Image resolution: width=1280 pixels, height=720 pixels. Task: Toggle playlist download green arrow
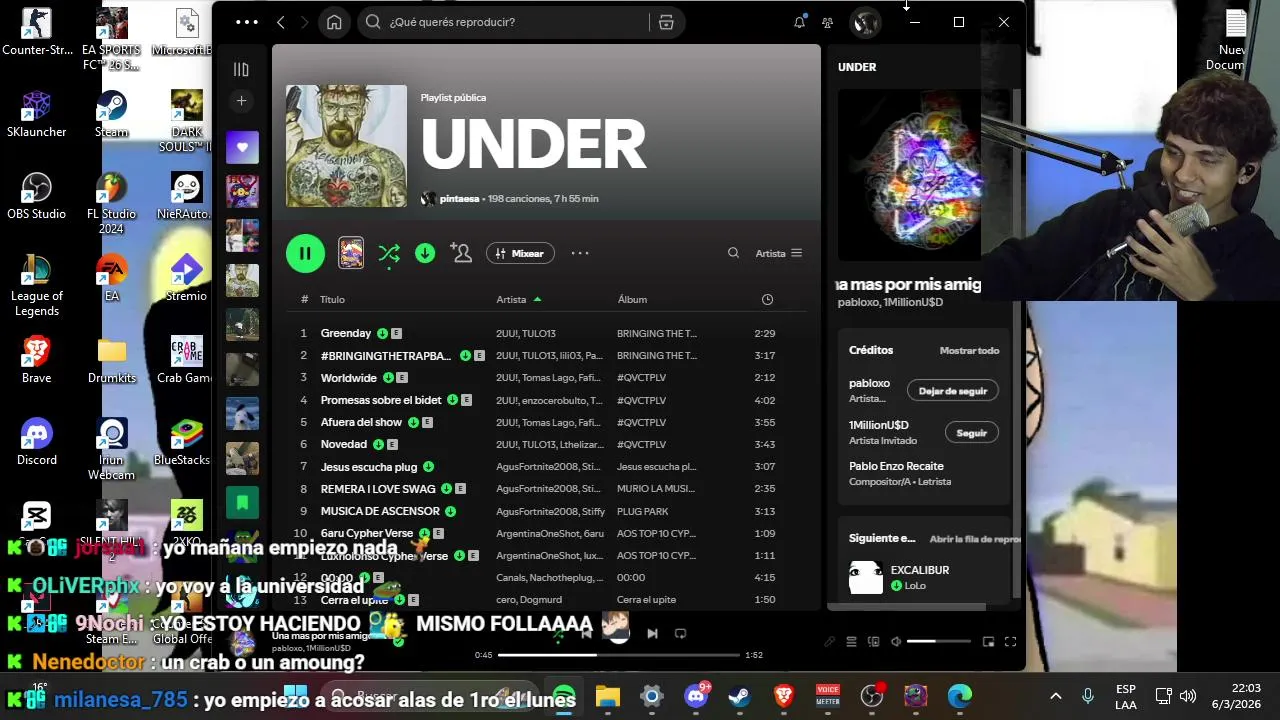tap(425, 253)
